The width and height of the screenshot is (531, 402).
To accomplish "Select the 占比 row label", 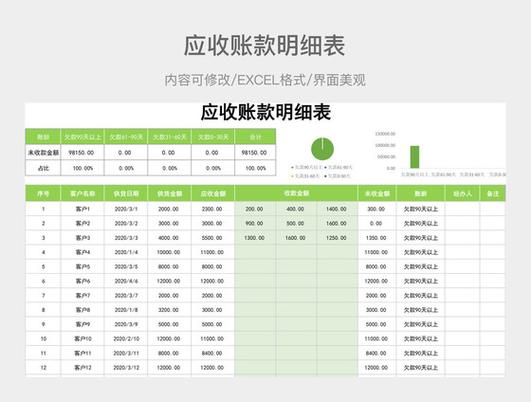I will tap(43, 168).
